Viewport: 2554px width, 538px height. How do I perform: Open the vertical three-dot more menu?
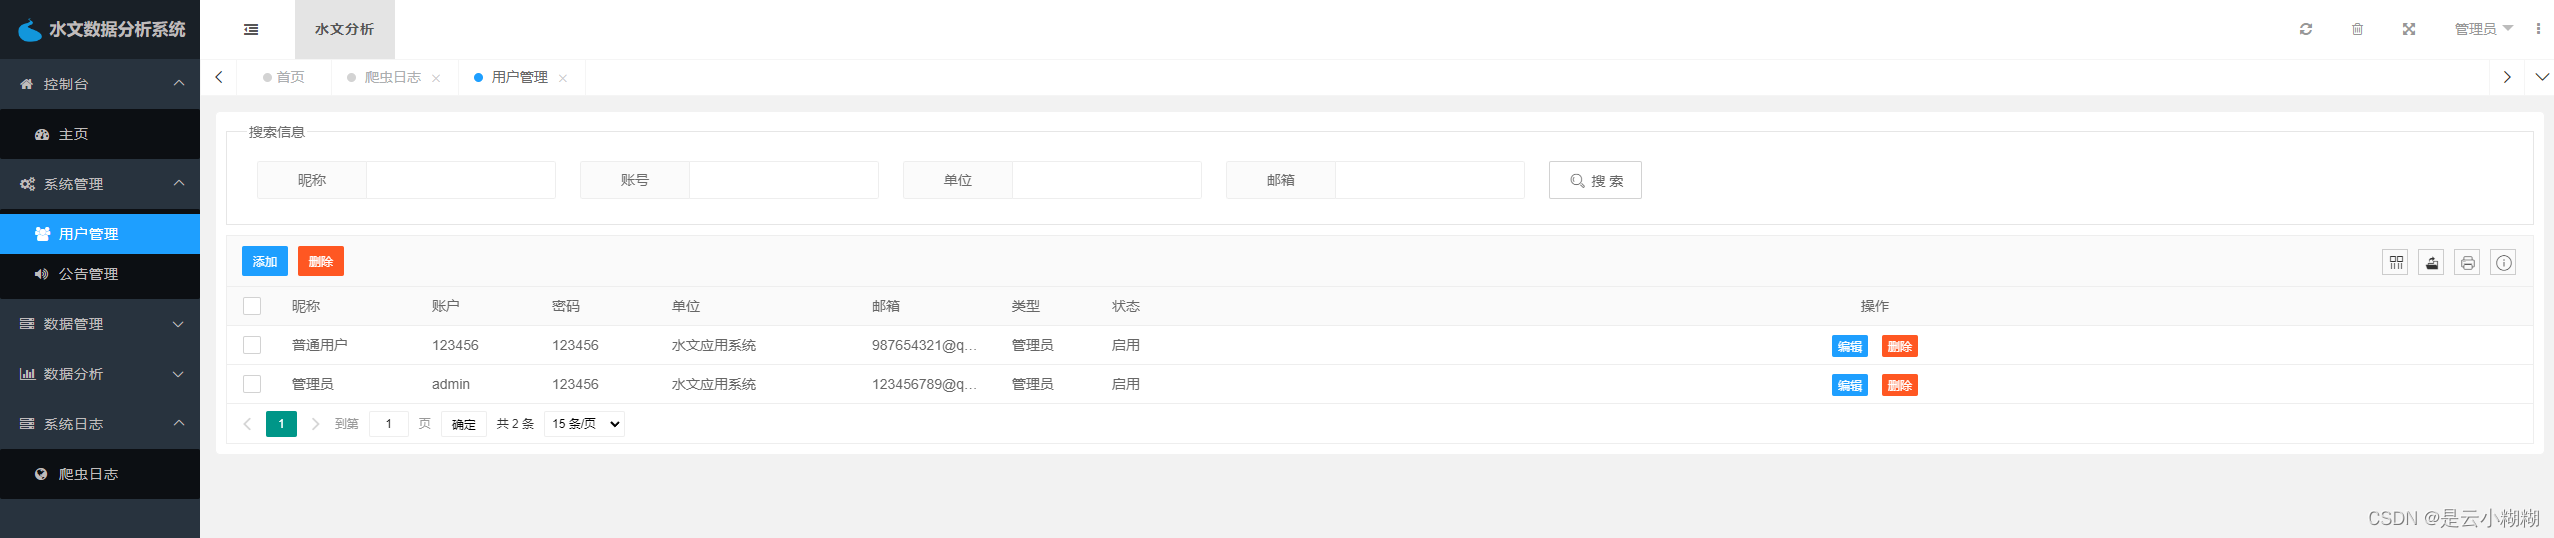2538,29
